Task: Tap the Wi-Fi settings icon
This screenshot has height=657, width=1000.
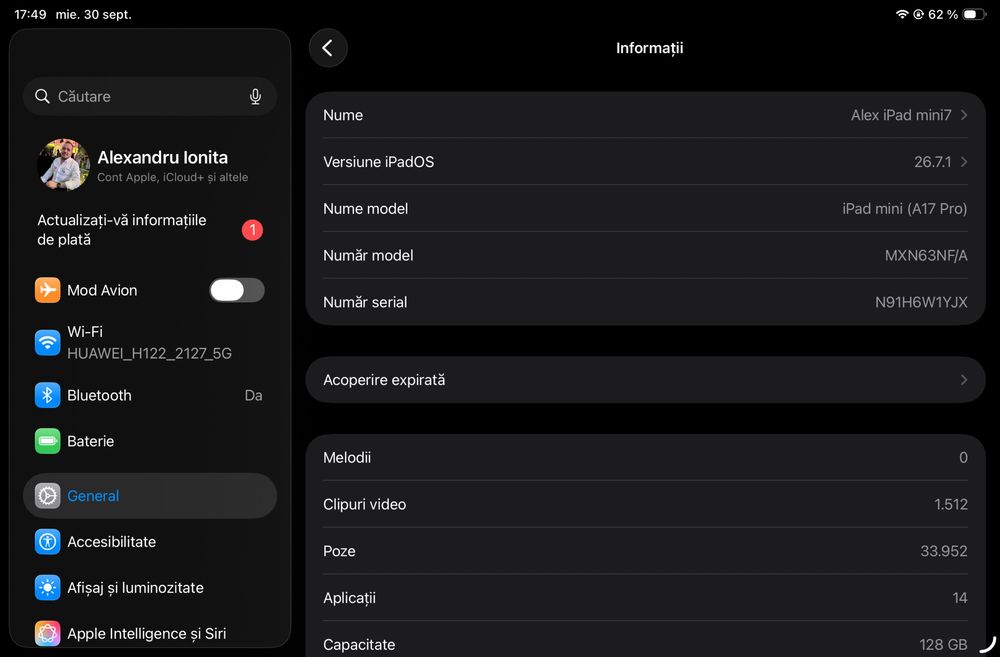Action: (x=48, y=342)
